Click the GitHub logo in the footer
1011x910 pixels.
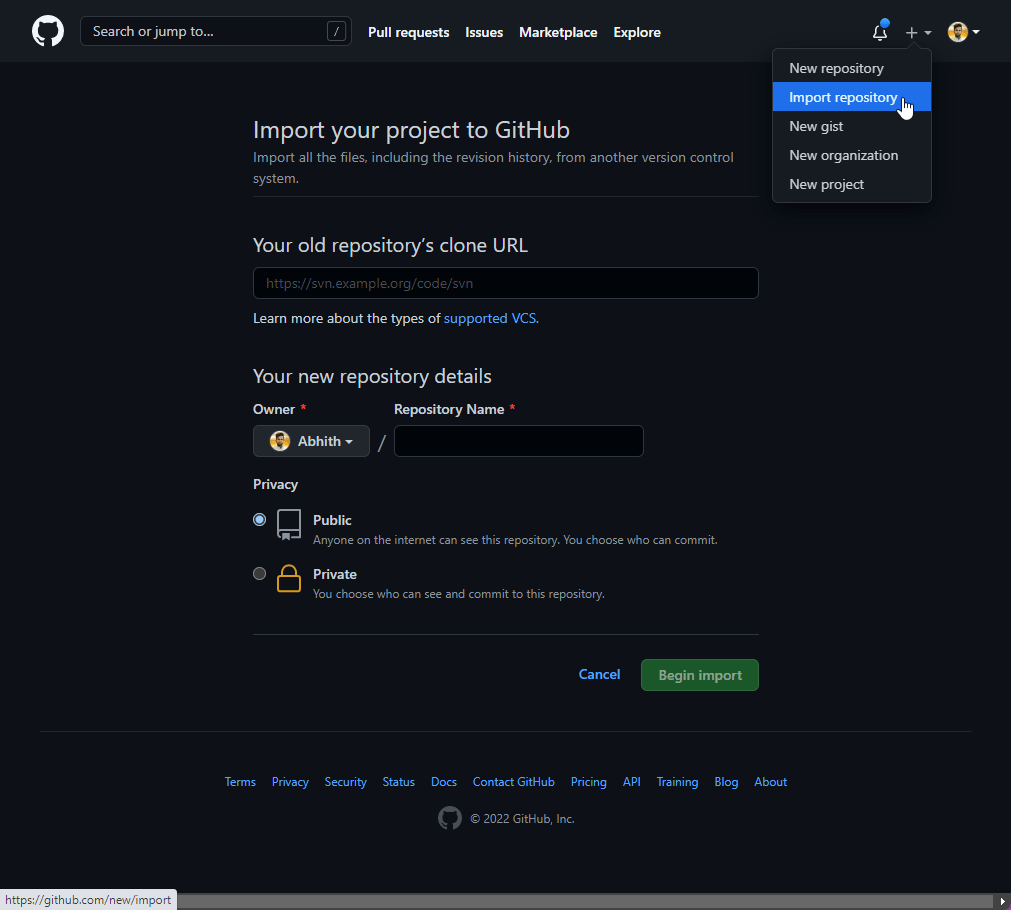point(450,818)
